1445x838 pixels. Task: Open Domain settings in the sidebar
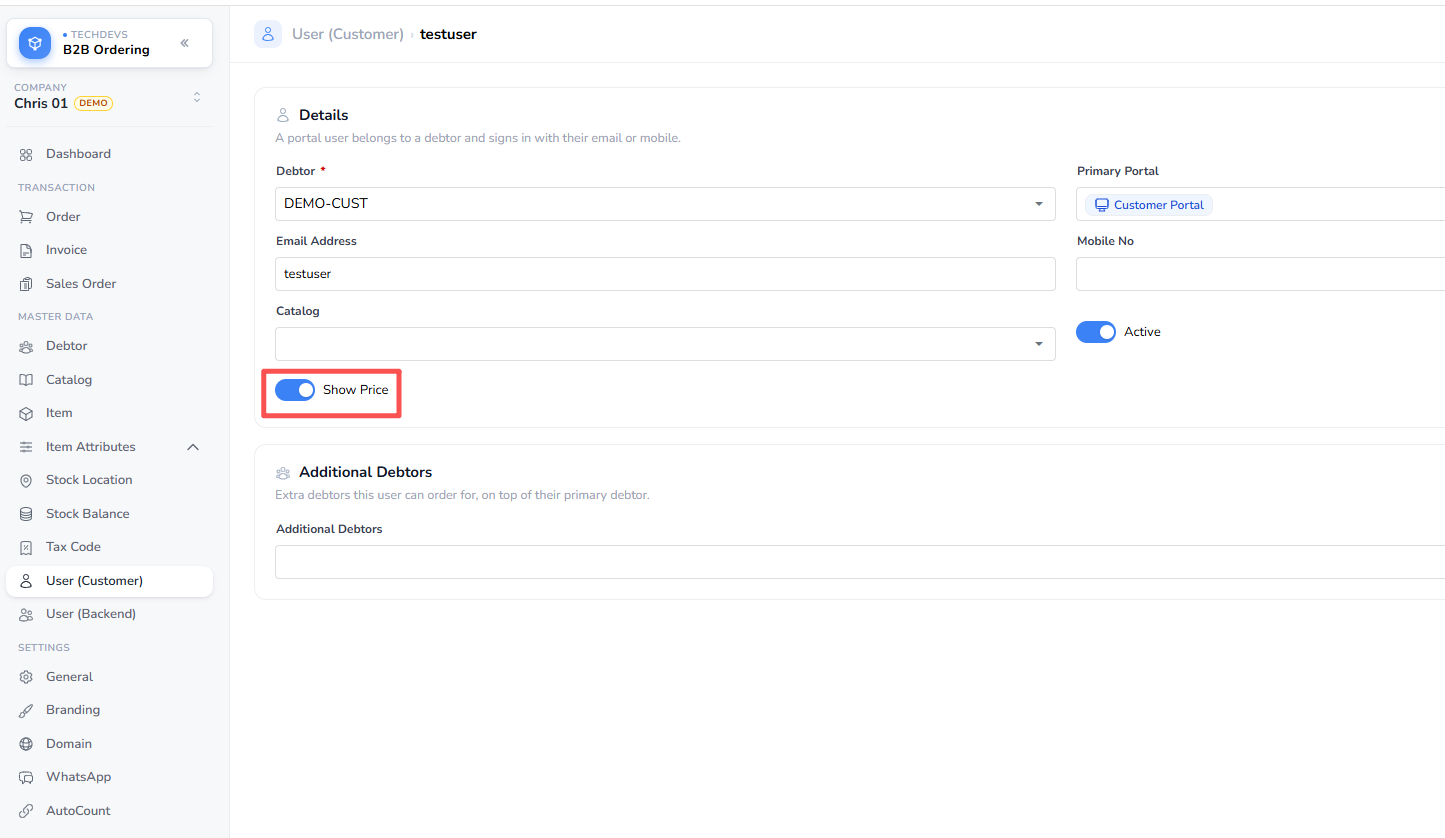pyautogui.click(x=109, y=744)
